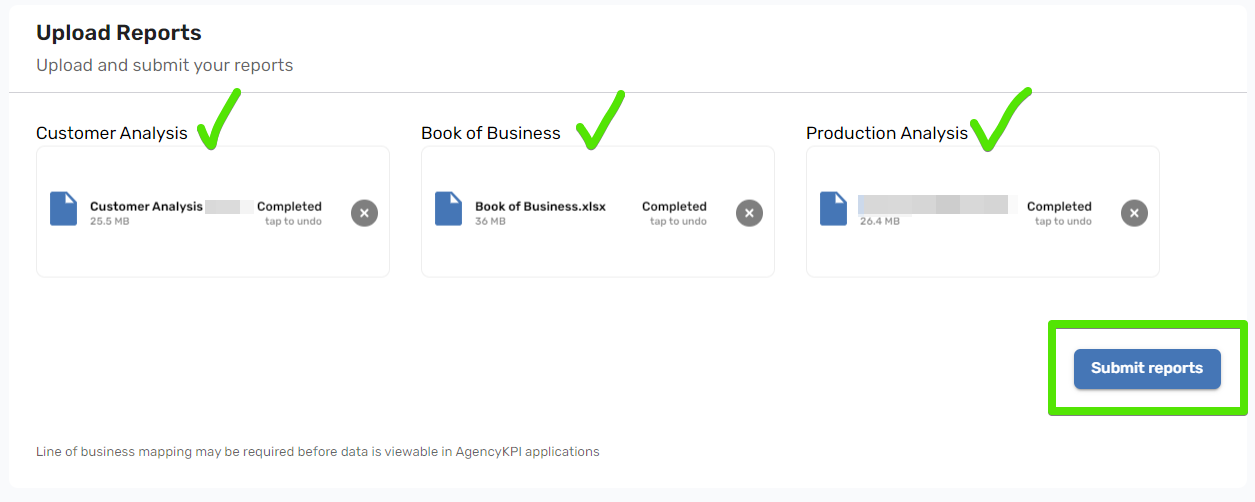
Task: Undo the completed Book of Business upload
Action: tap(678, 221)
